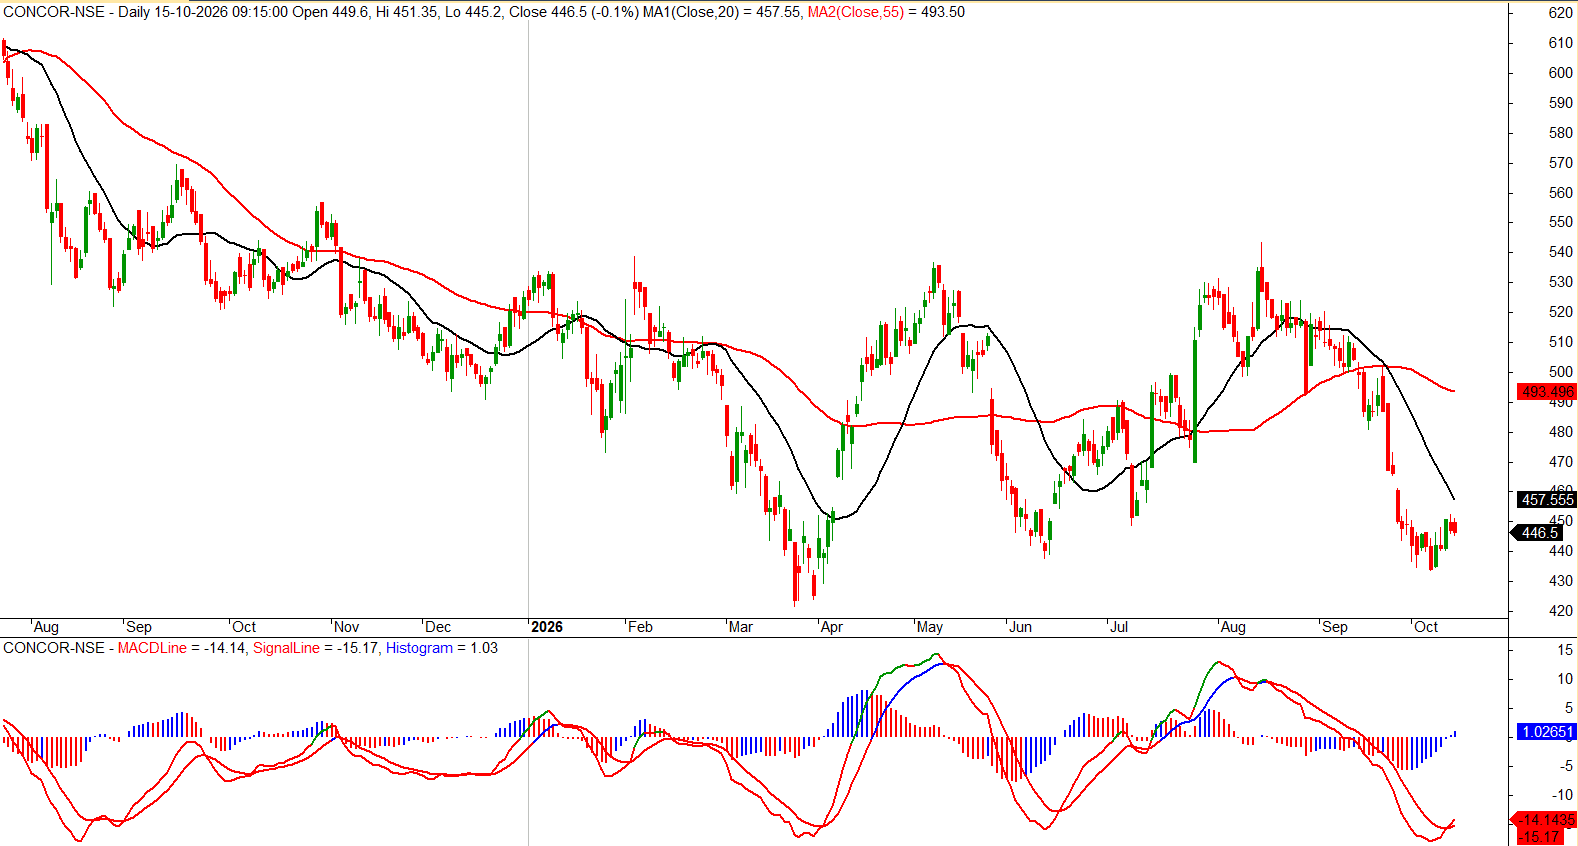
Task: Click the Feb label on time axis
Action: [640, 627]
